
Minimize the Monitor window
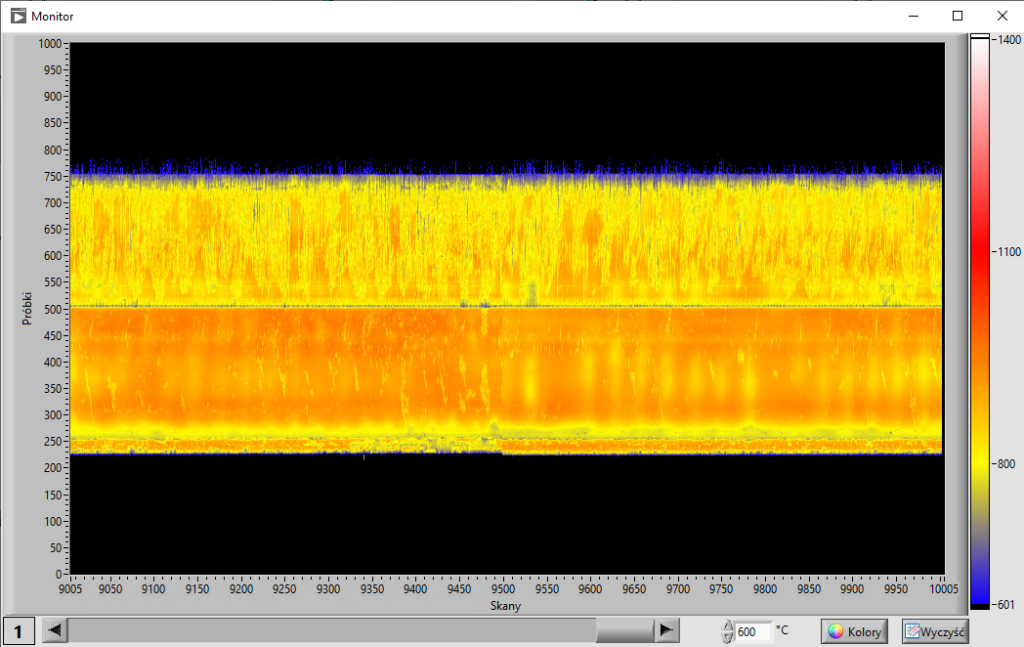914,16
